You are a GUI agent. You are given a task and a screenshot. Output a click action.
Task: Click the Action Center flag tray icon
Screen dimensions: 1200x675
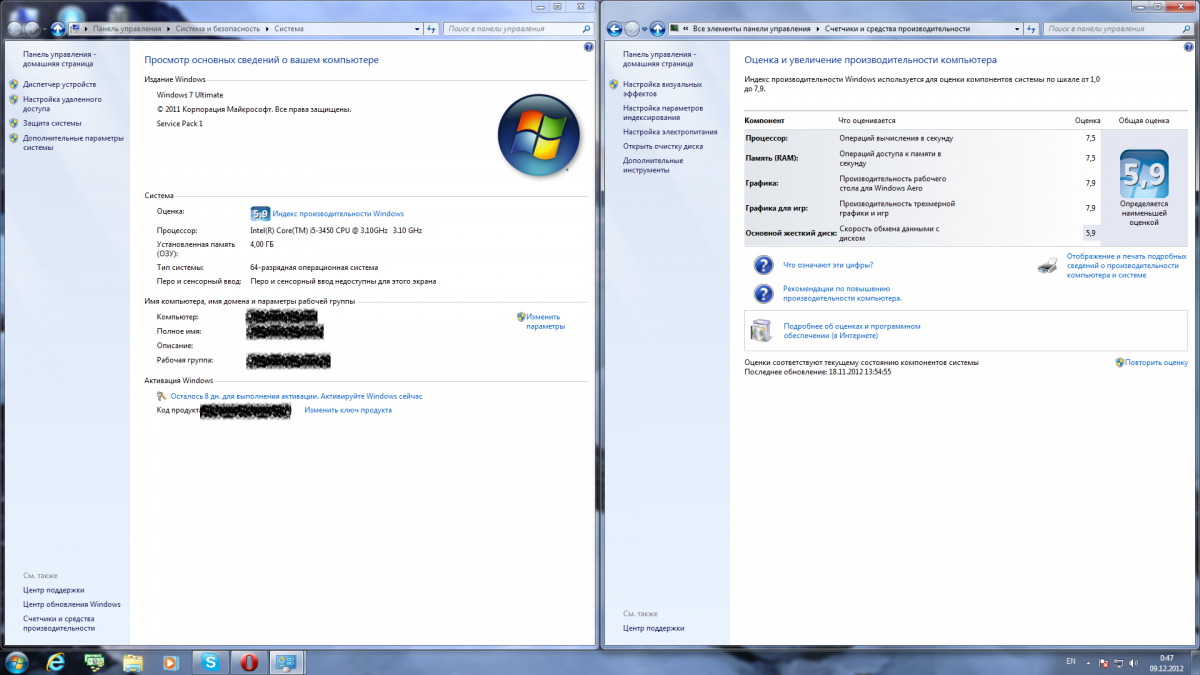1102,662
